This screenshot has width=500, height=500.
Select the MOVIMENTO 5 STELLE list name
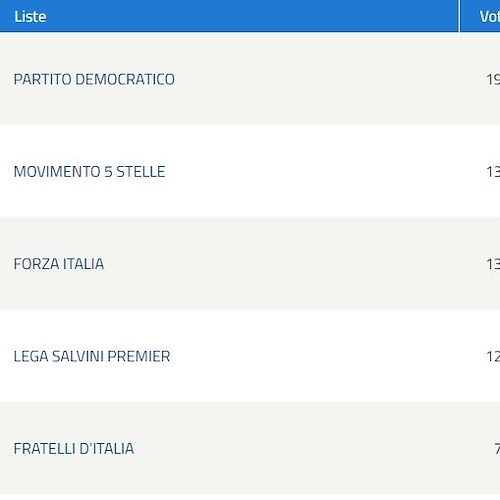[x=89, y=172]
